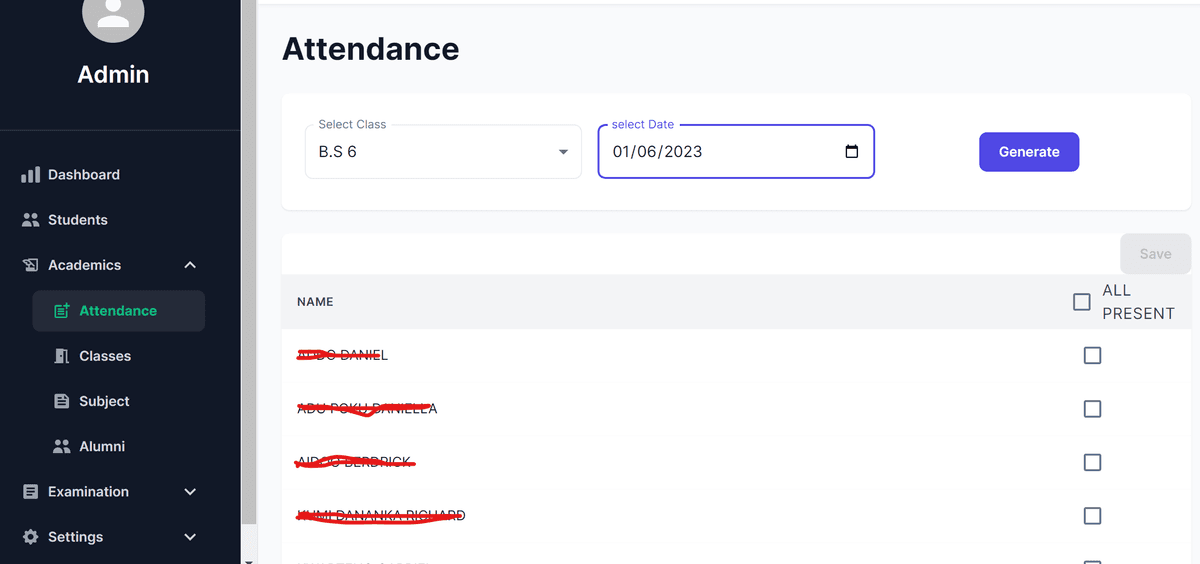This screenshot has width=1200, height=564.
Task: Click the Subject document icon
Action: pyautogui.click(x=61, y=401)
